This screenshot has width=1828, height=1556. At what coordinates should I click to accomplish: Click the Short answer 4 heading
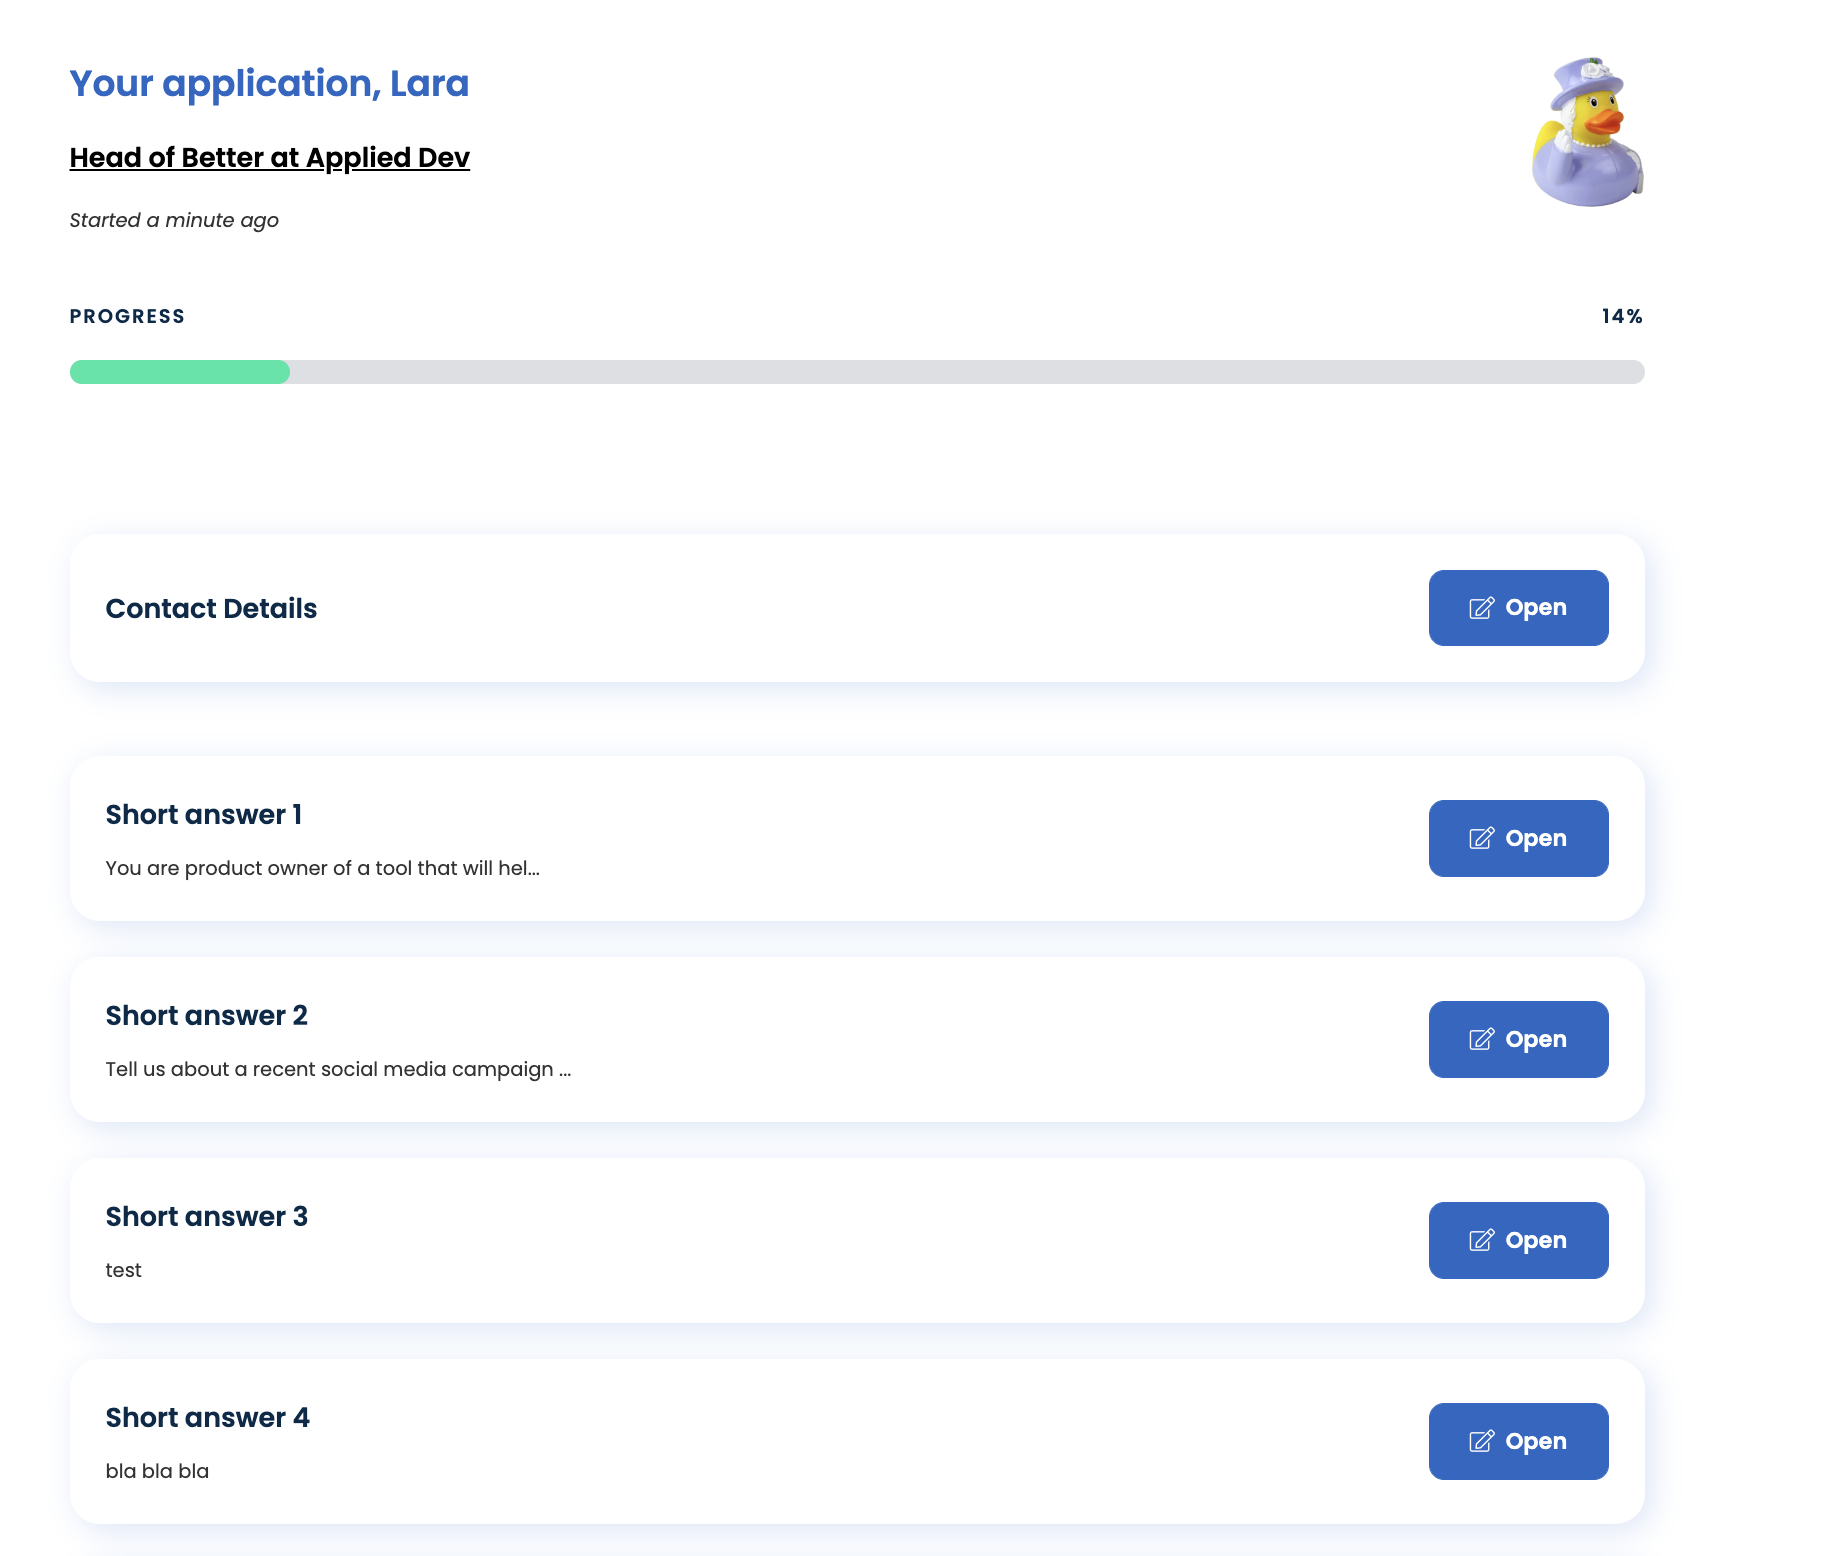[x=208, y=1417]
